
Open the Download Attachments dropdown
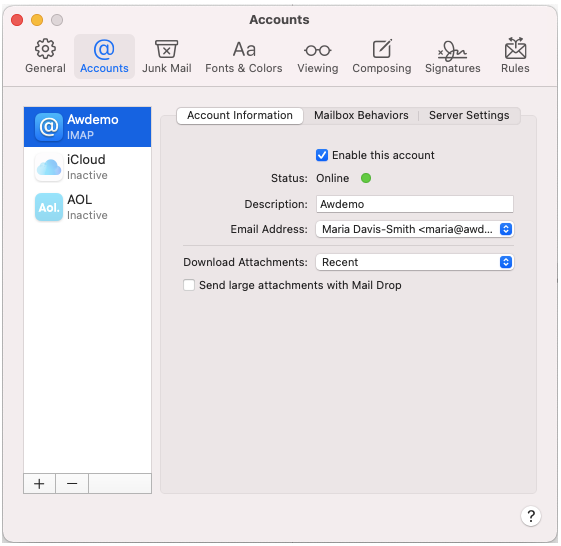click(x=415, y=262)
